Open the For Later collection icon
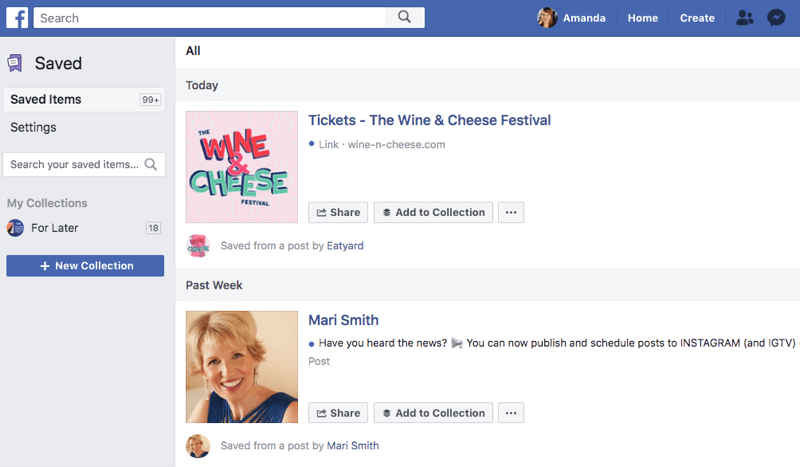The image size is (800, 467). click(15, 228)
